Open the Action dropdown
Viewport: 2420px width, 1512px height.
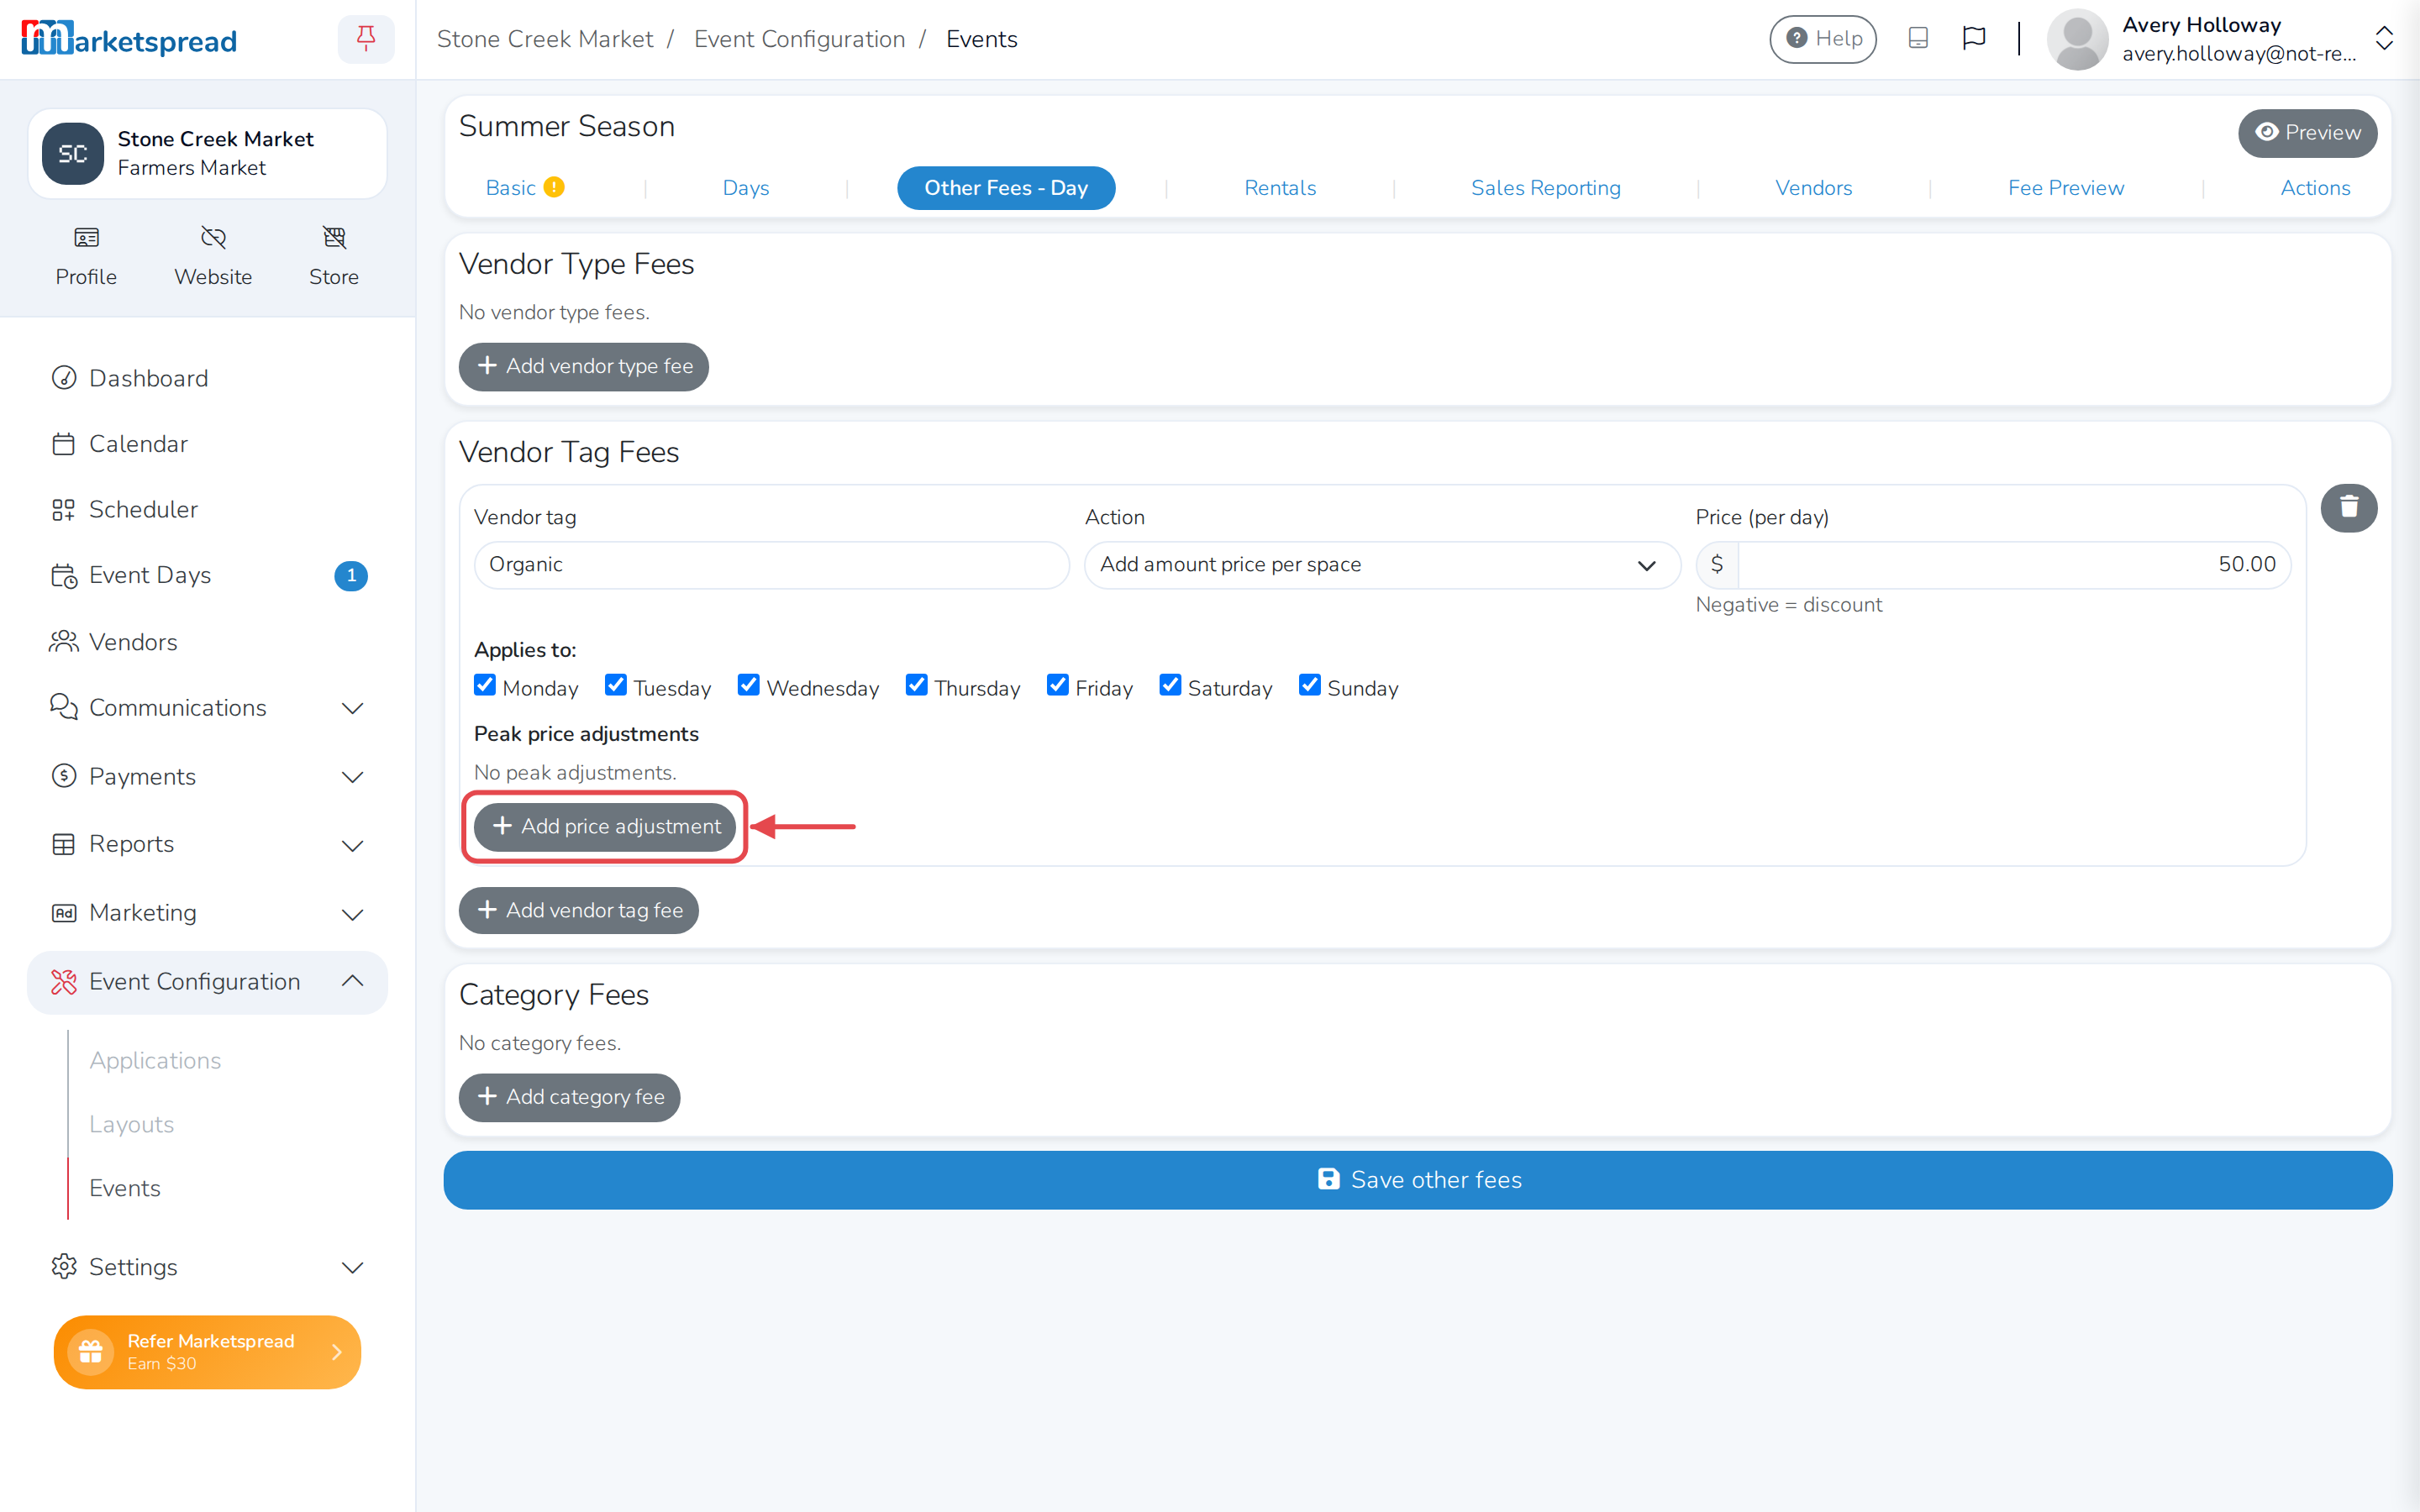pyautogui.click(x=1382, y=565)
